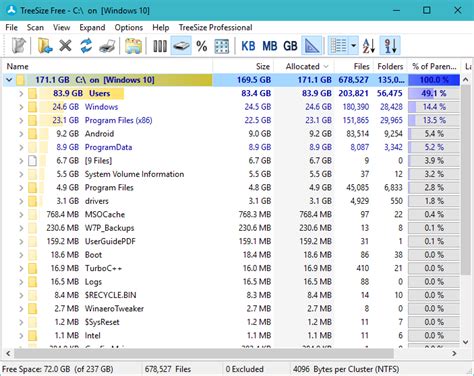Click the printer icon in the toolbar
Screen dimensions: 474x376
click(x=107, y=46)
